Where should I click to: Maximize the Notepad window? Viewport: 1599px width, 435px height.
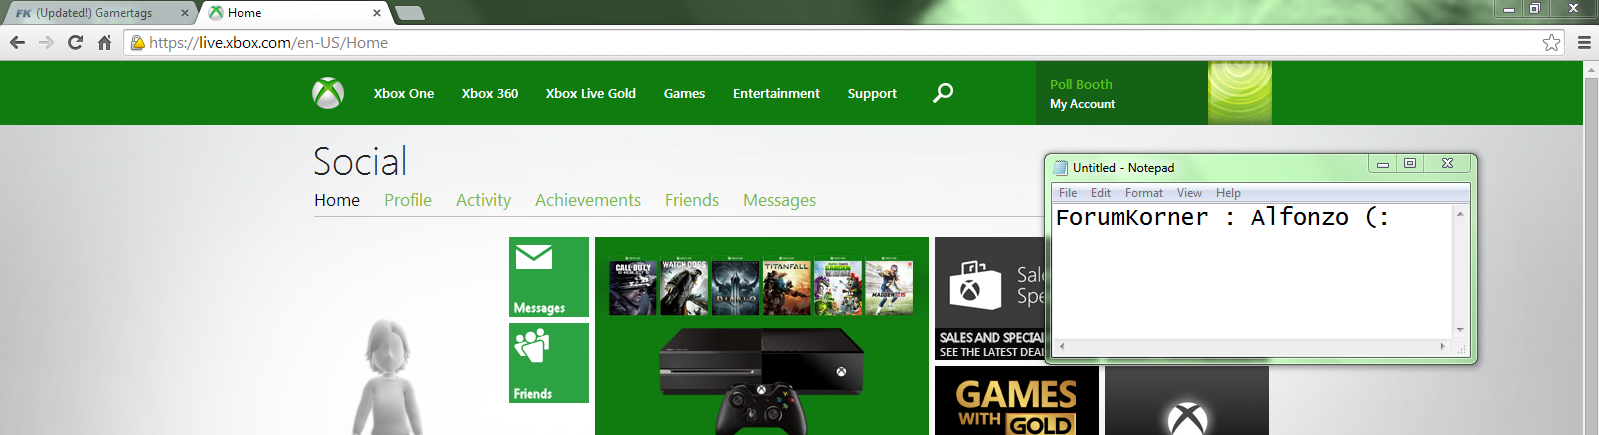coord(1410,164)
